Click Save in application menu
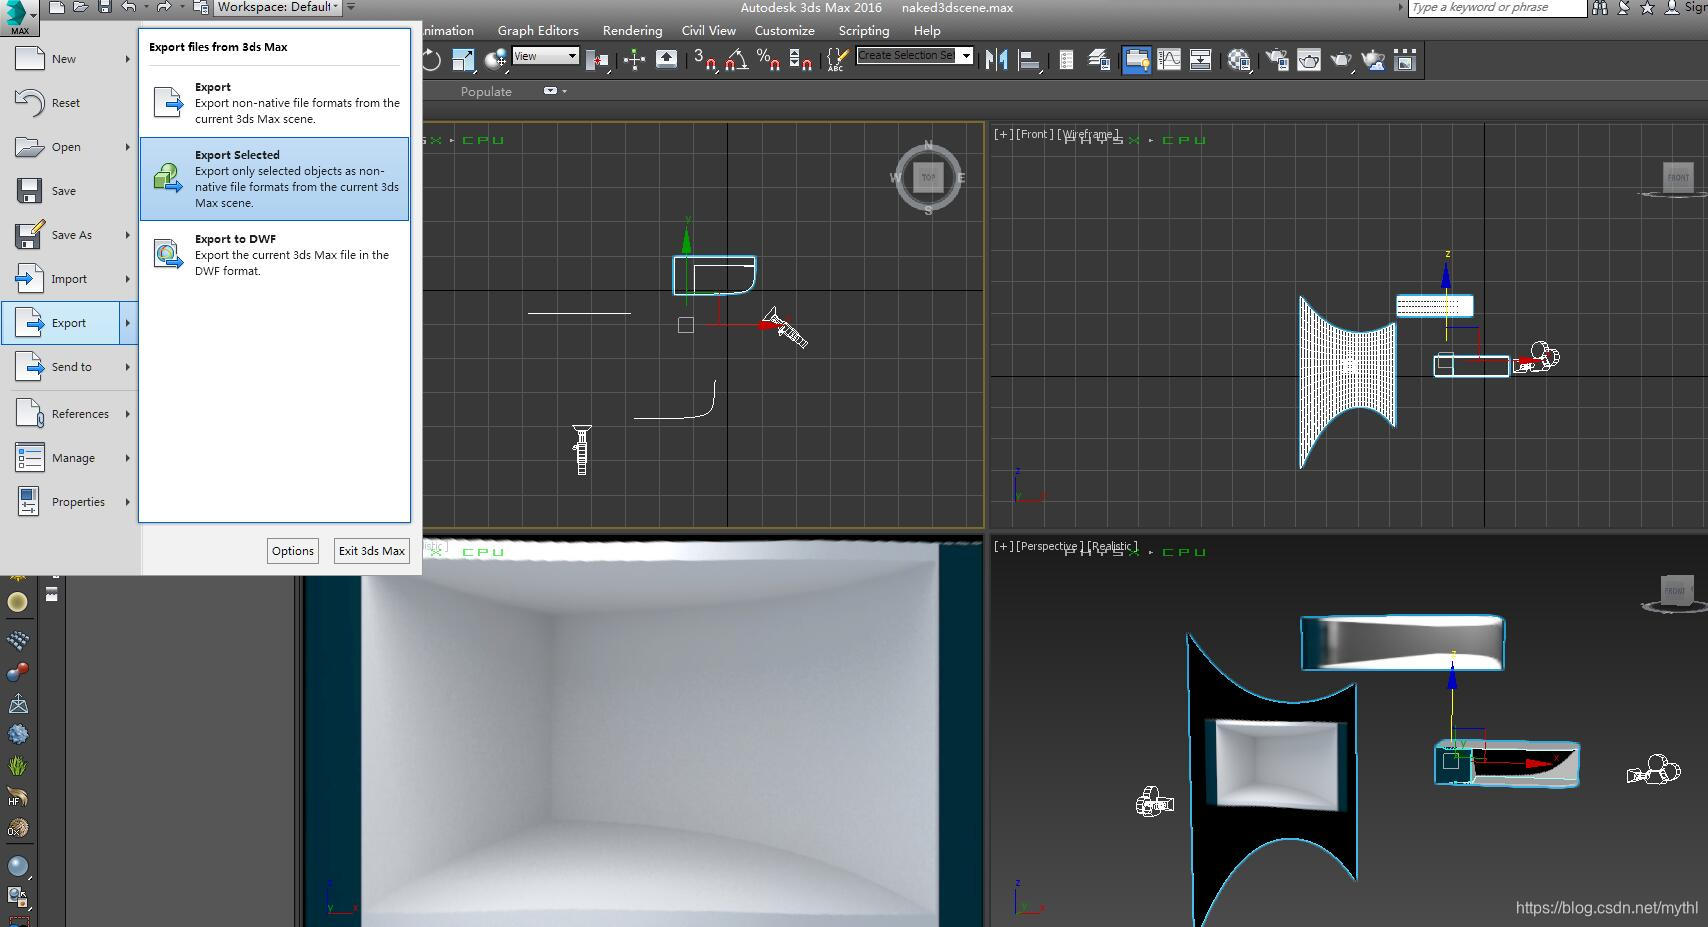 point(68,191)
